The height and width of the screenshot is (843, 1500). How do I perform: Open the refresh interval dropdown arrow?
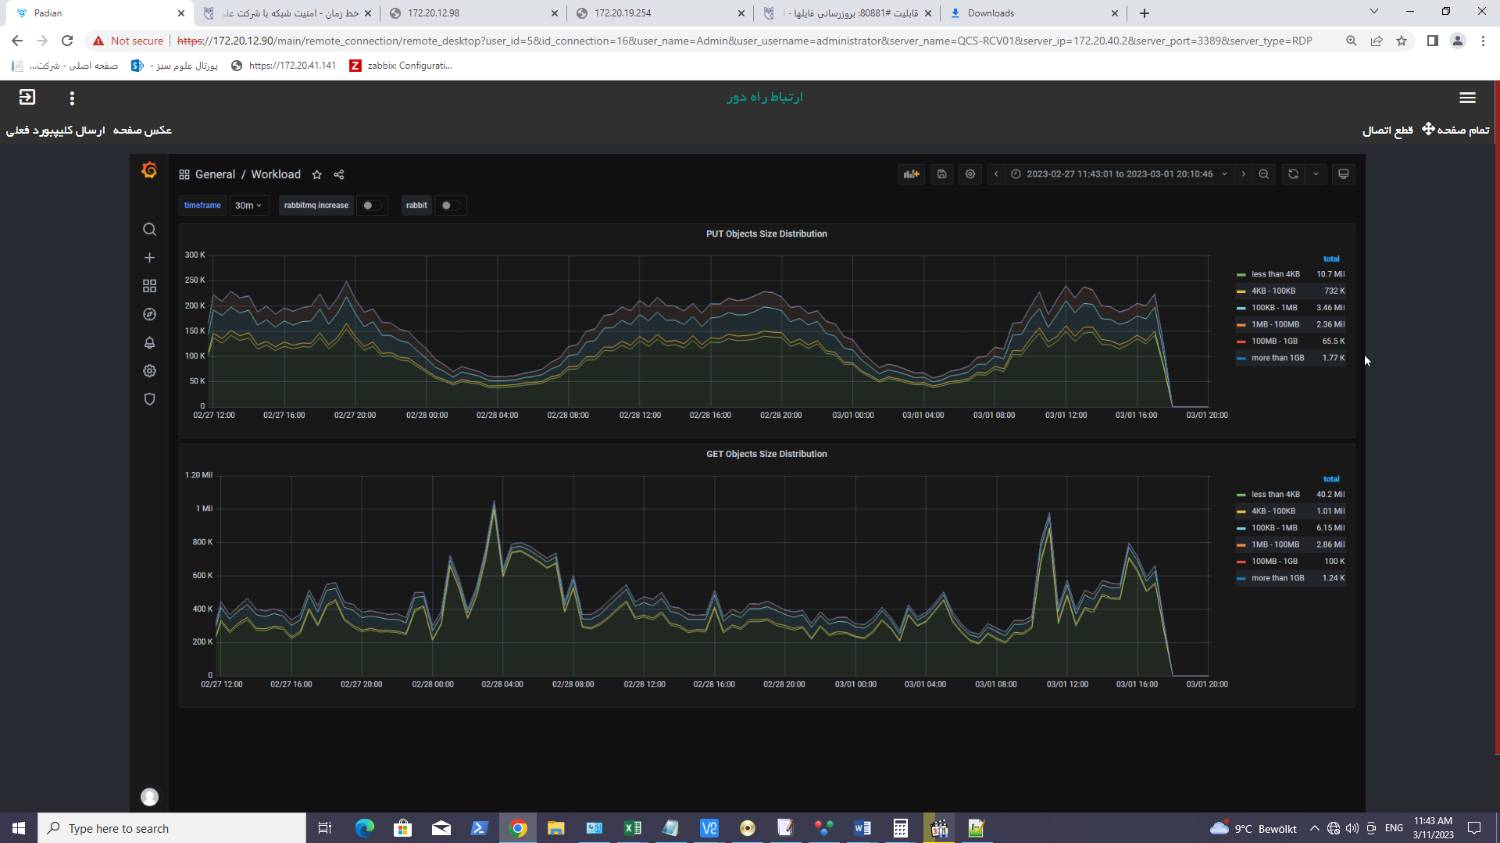[x=1316, y=174]
